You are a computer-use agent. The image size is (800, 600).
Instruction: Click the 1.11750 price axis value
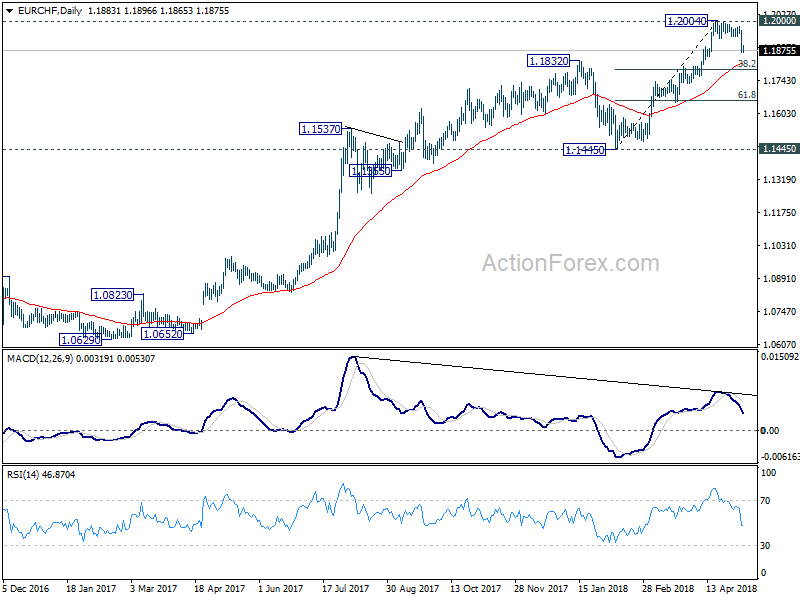pos(779,213)
